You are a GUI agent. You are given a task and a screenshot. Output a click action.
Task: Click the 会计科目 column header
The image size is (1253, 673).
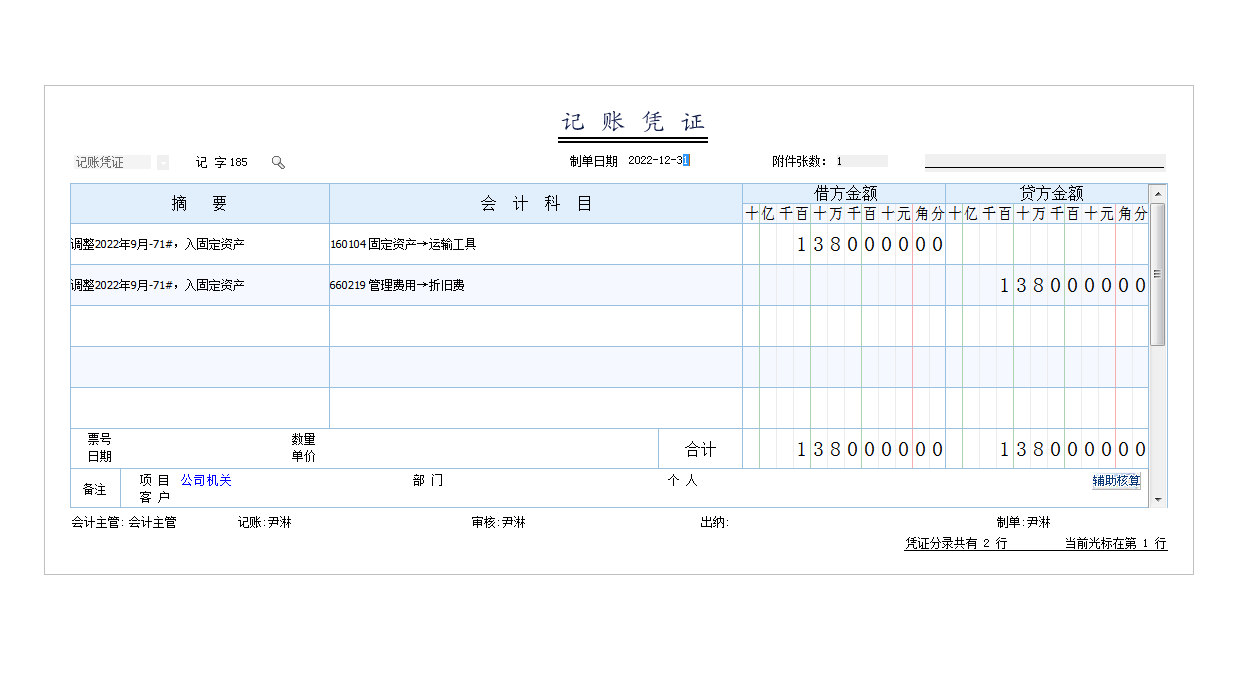(536, 204)
